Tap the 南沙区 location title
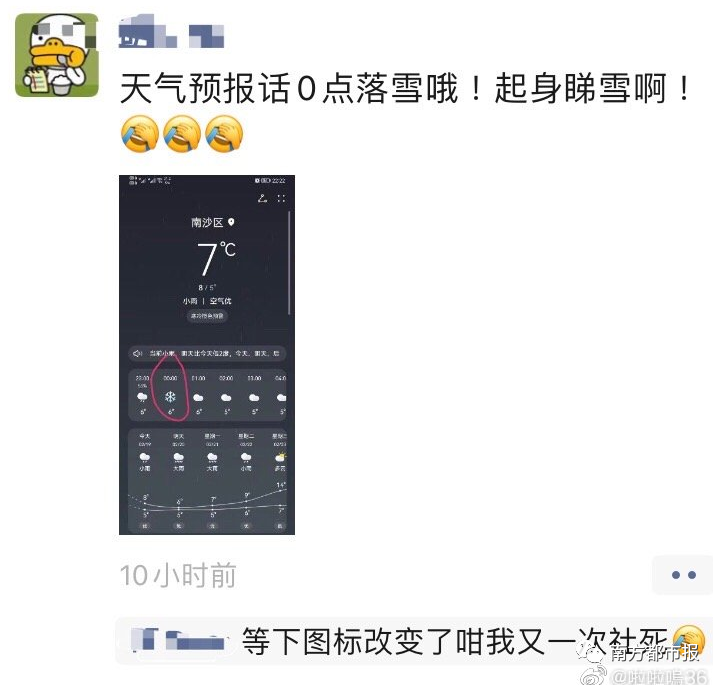 coord(207,222)
